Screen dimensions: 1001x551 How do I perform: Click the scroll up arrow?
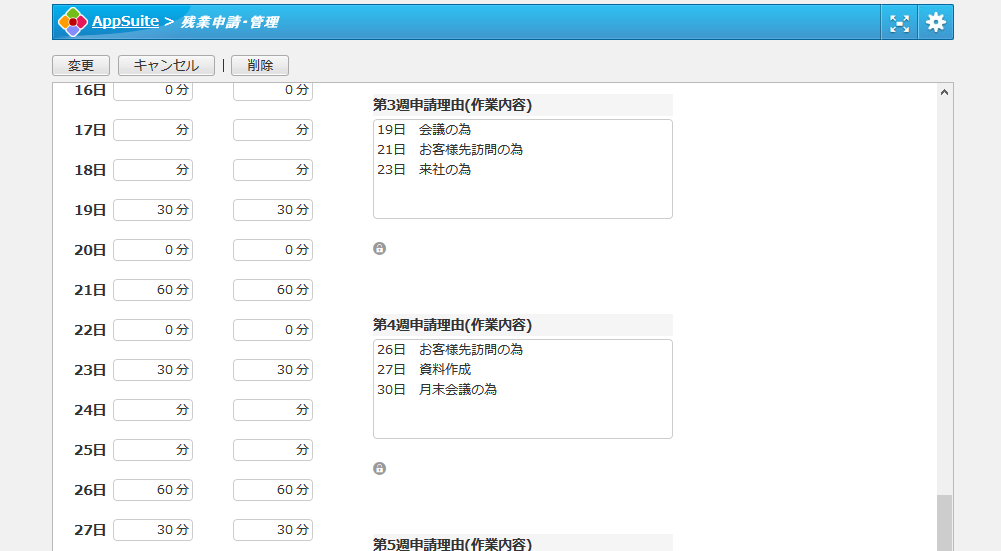(944, 92)
